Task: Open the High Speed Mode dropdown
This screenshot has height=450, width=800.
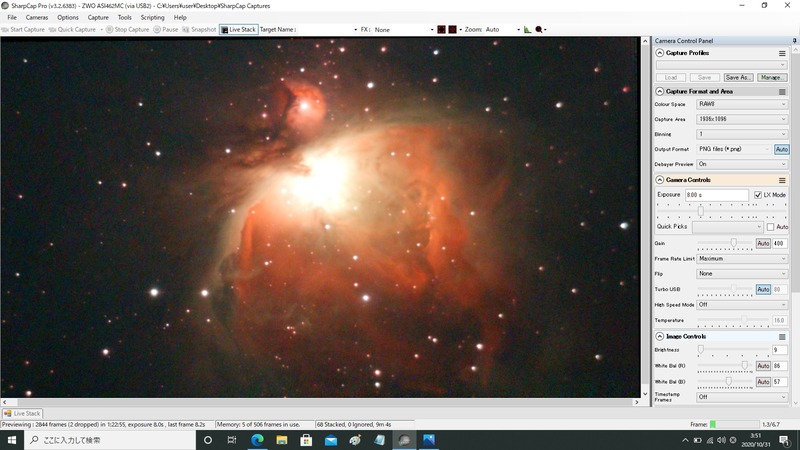Action: coord(742,305)
